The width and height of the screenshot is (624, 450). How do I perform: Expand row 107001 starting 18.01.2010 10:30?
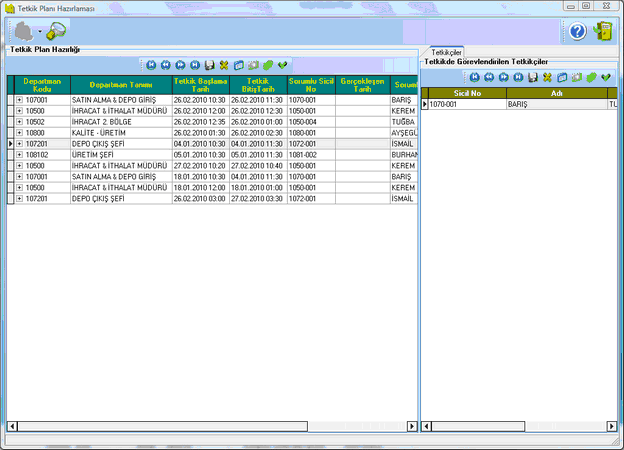tap(20, 176)
